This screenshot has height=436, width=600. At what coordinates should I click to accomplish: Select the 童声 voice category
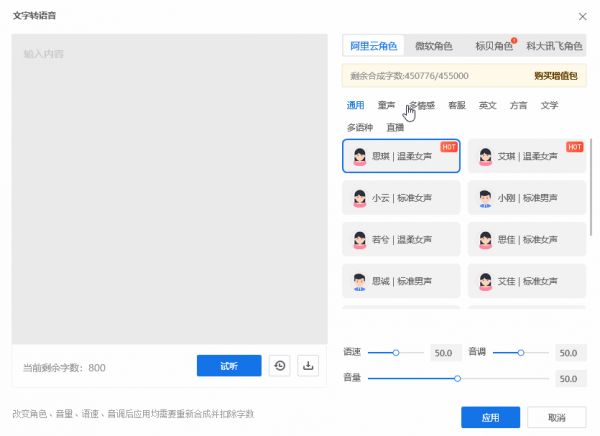point(386,105)
